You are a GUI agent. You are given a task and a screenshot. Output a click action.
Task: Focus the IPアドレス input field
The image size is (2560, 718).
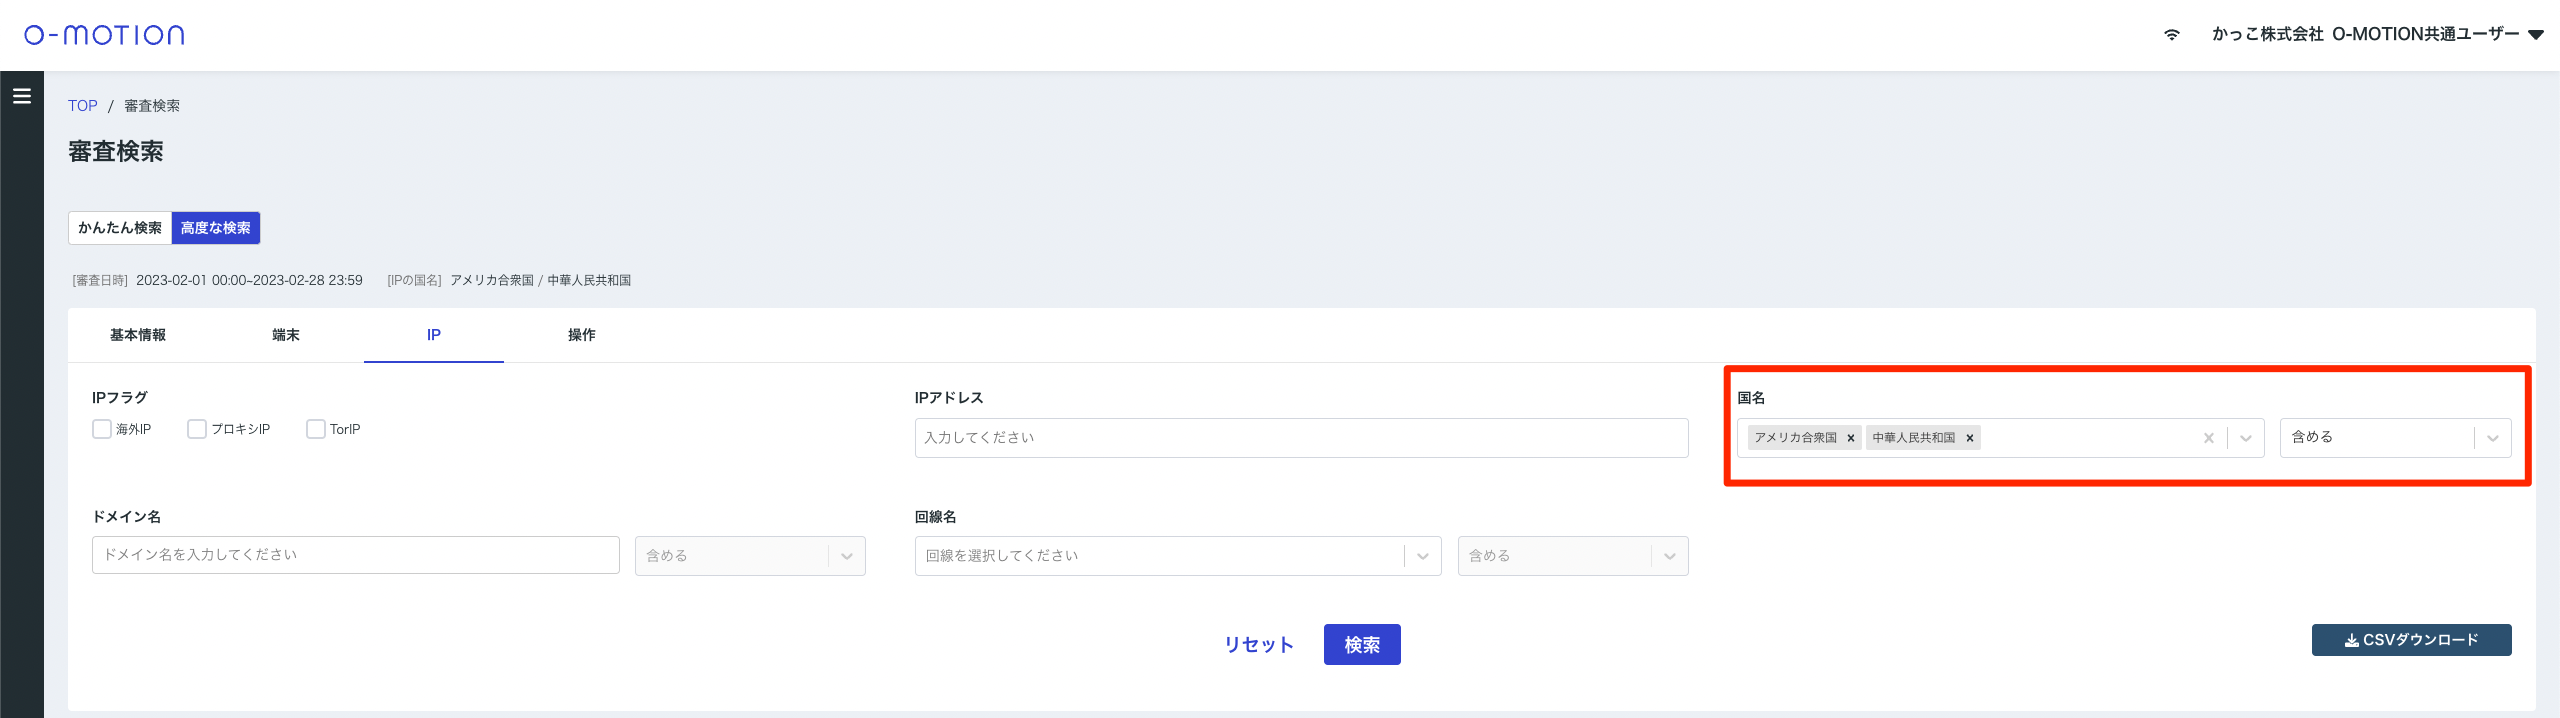point(1301,438)
